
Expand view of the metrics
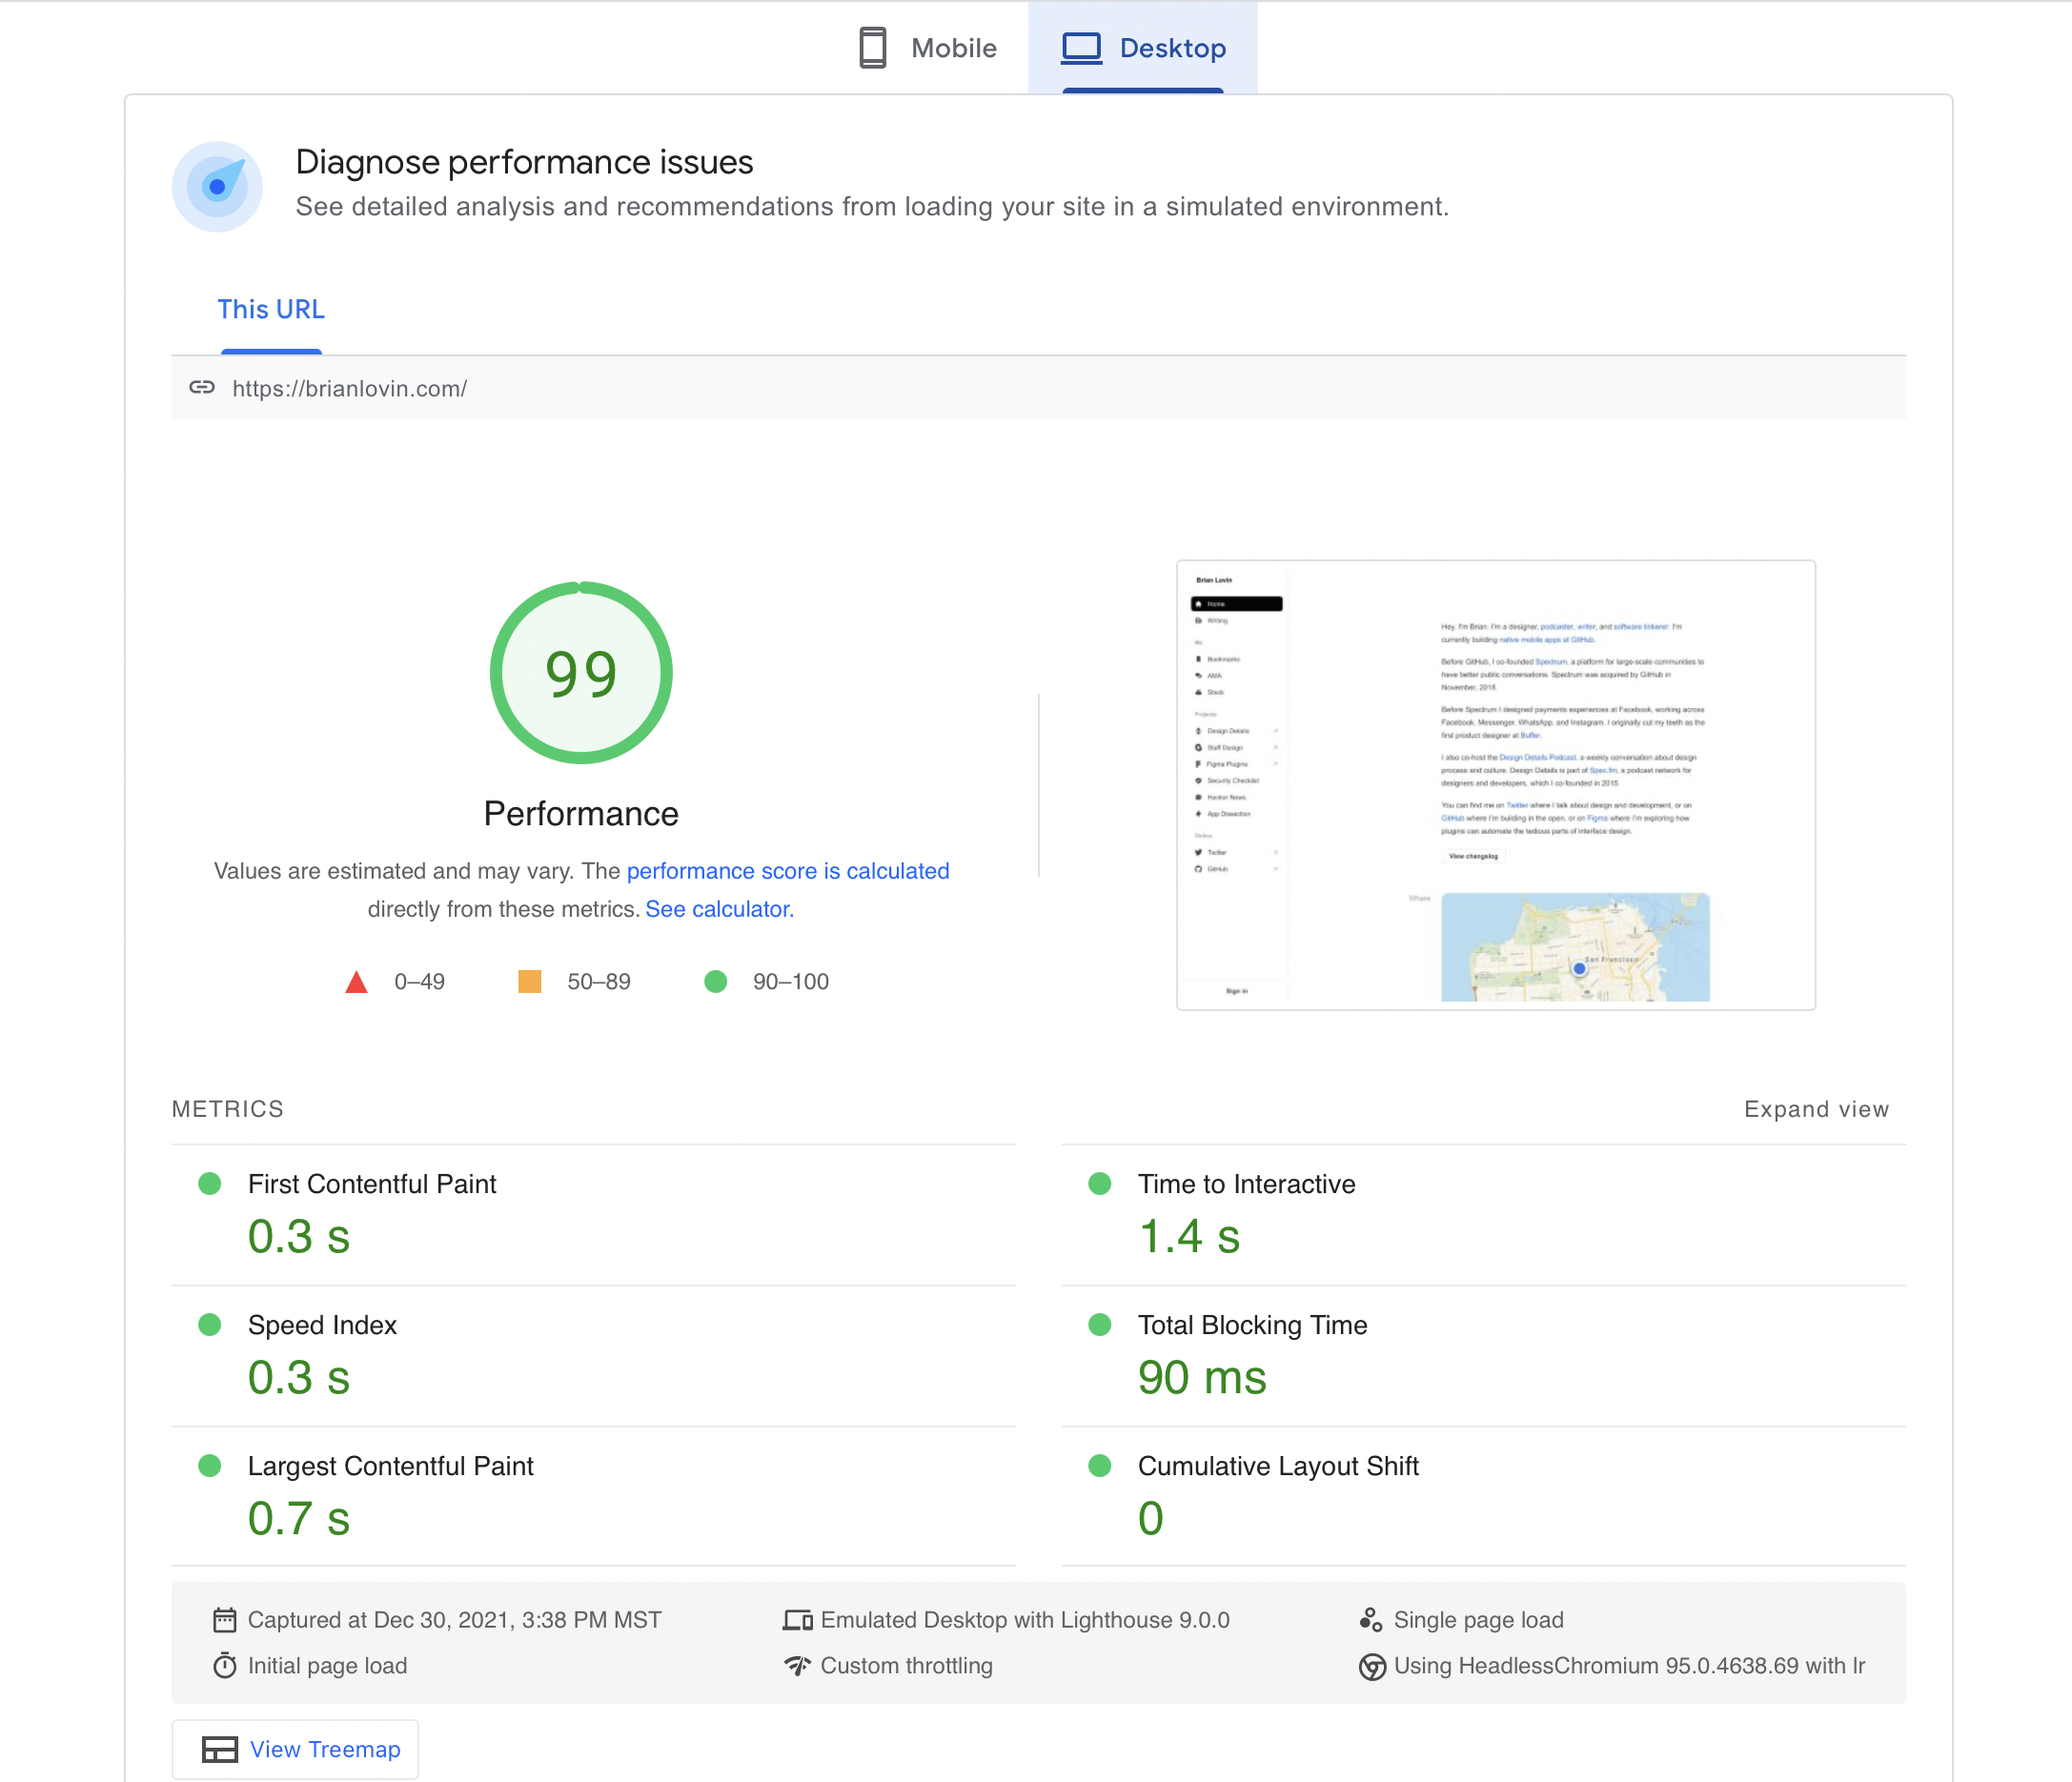[1815, 1109]
